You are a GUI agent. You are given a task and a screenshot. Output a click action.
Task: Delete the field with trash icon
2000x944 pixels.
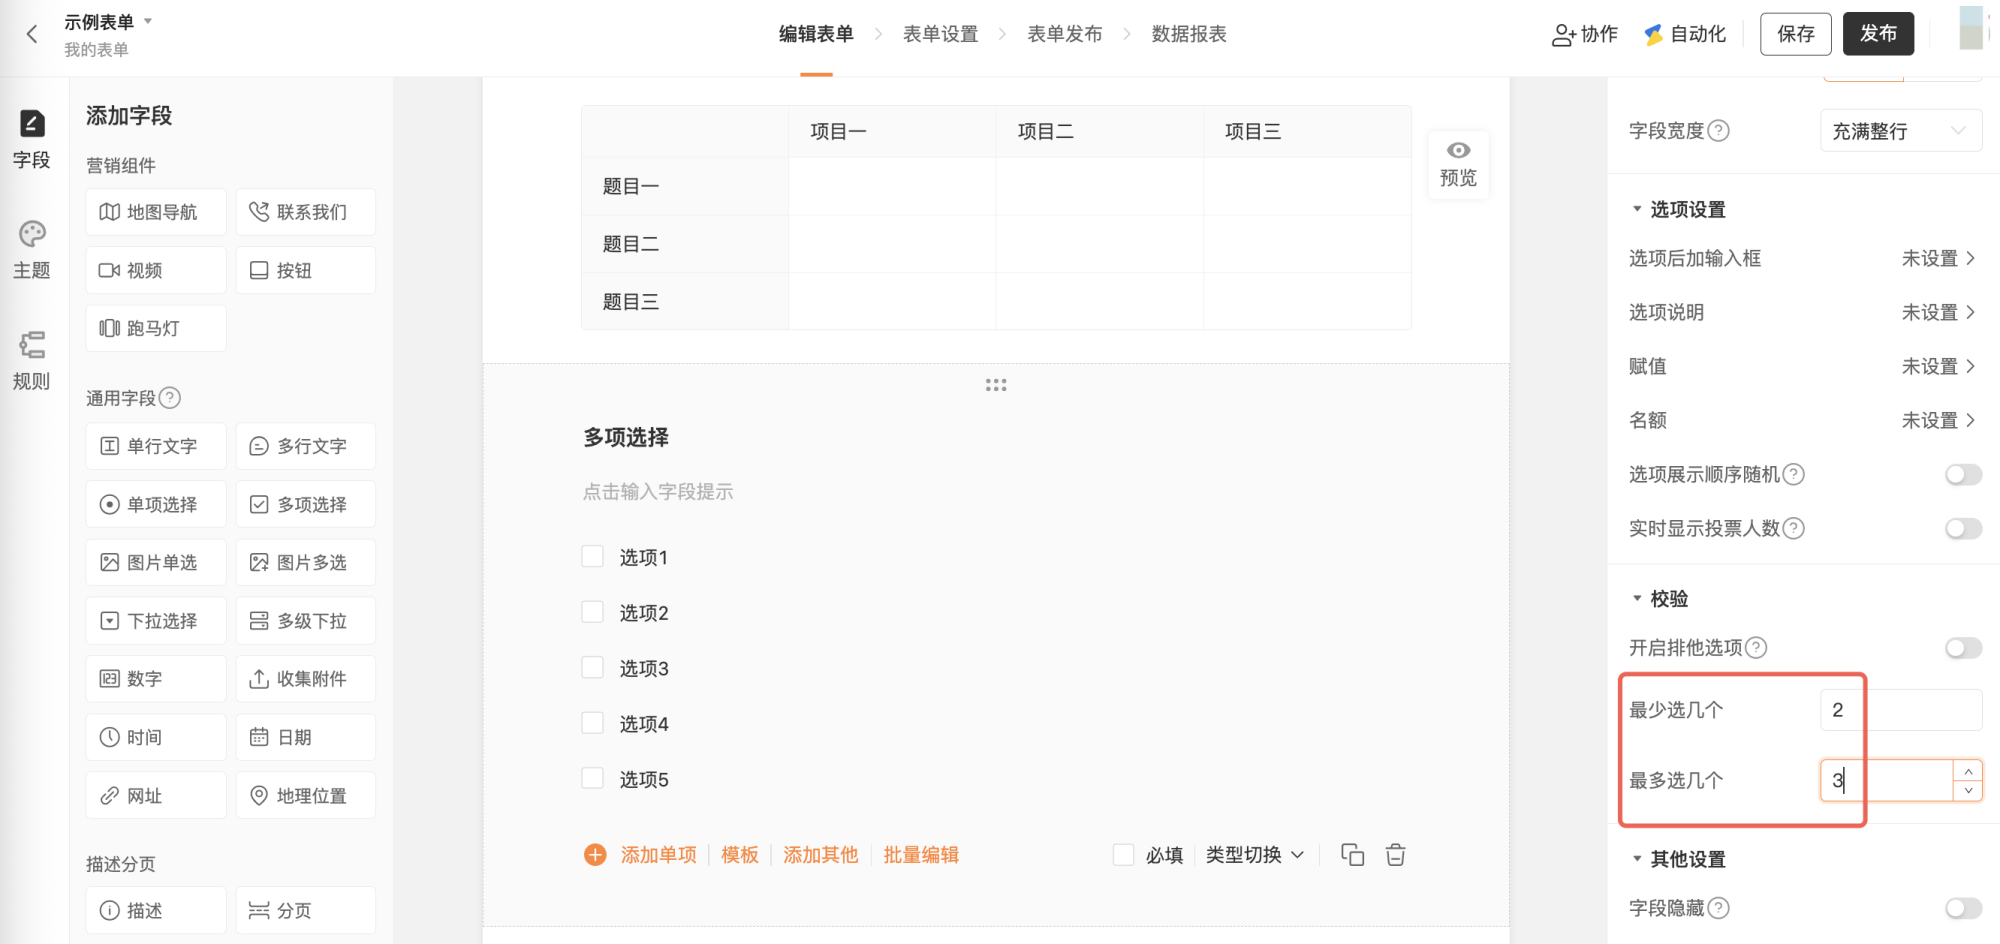pos(1396,855)
